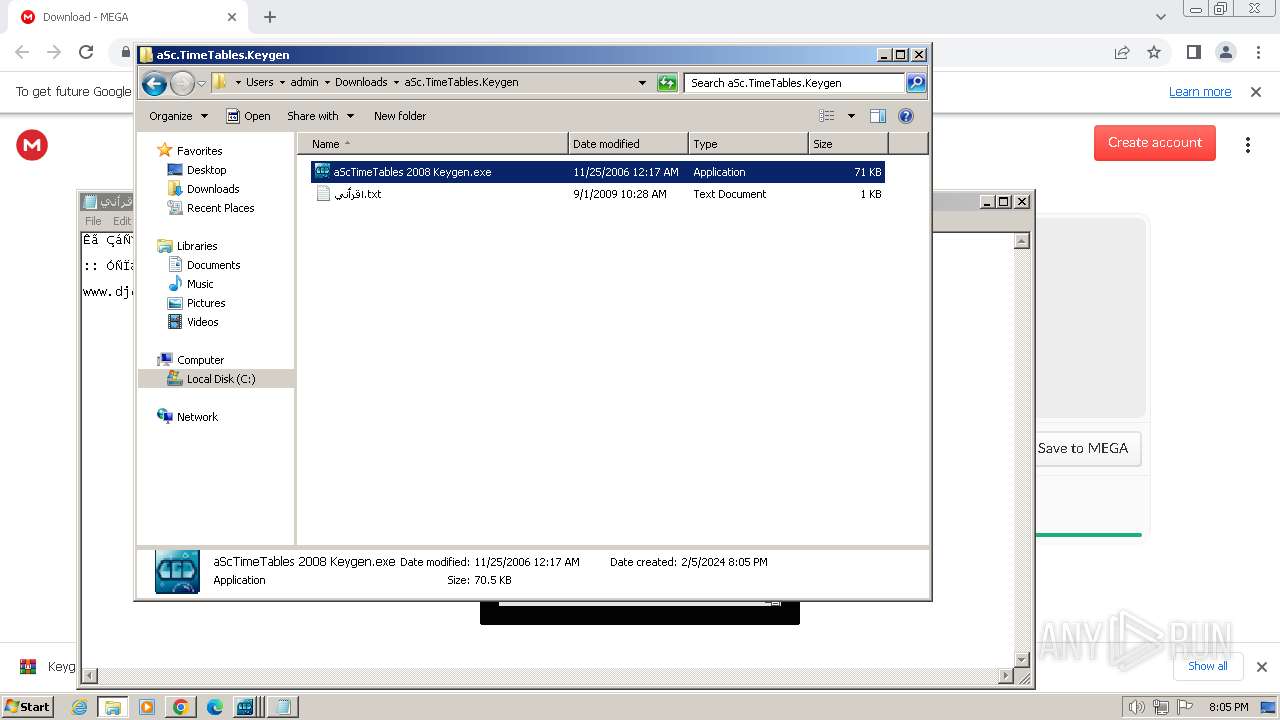Open previous locations dropdown in address bar
Viewport: 1280px width, 720px height.
point(642,83)
